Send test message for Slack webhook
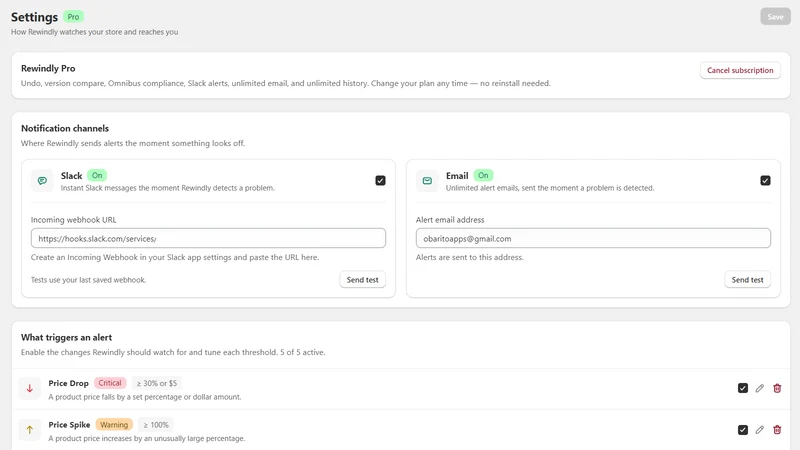Image resolution: width=800 pixels, height=450 pixels. [362, 280]
